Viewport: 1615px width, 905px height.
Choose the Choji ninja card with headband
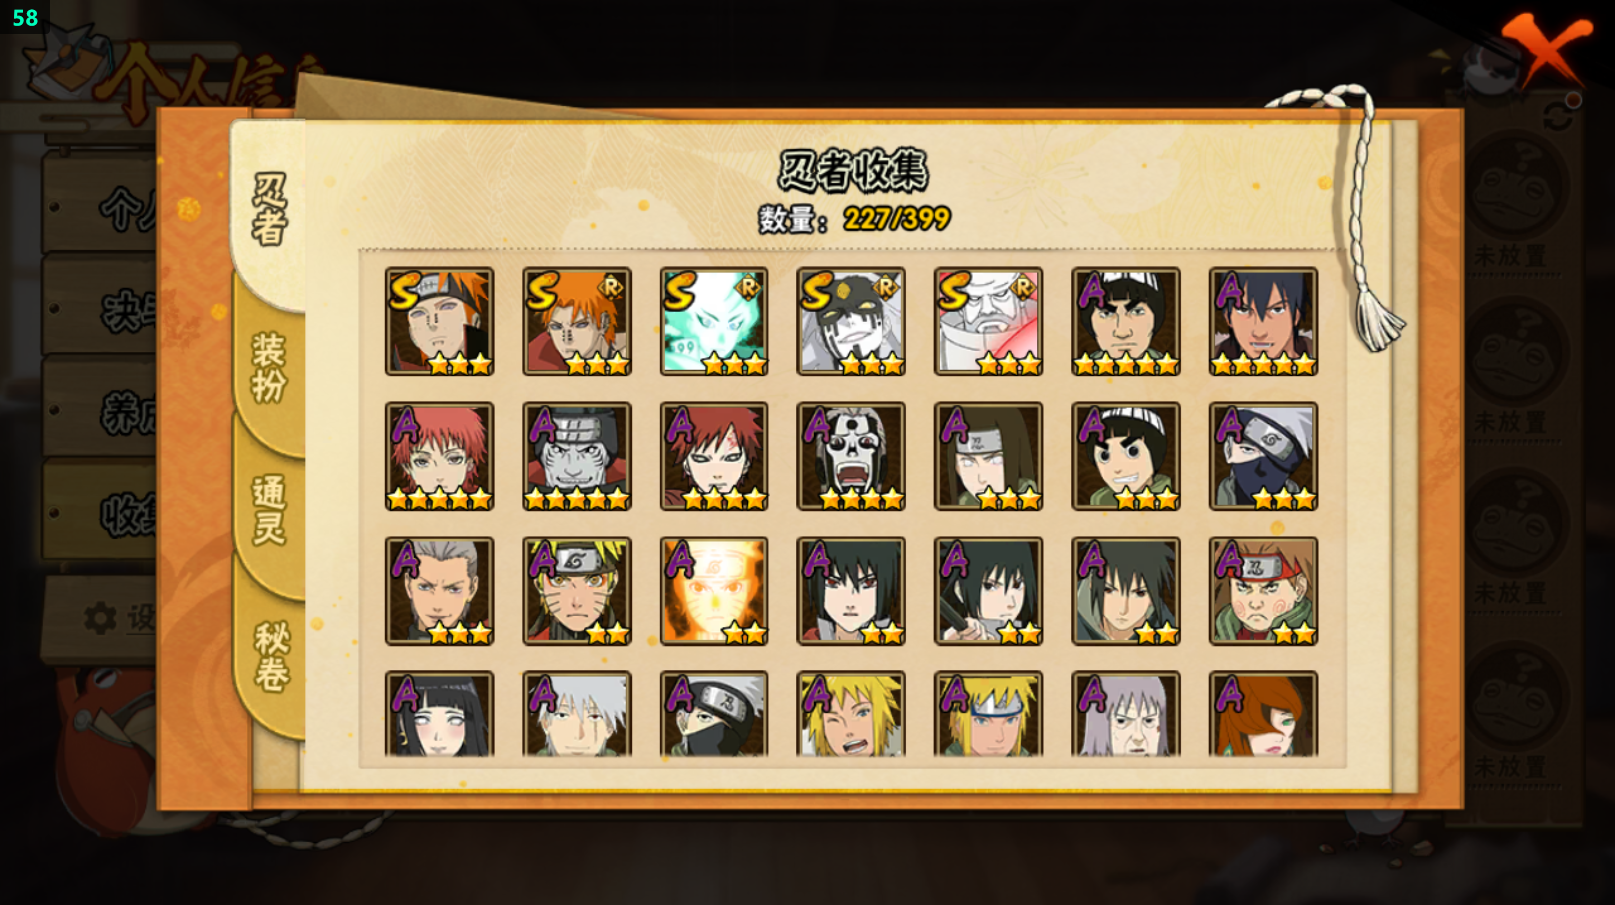[x=1263, y=591]
